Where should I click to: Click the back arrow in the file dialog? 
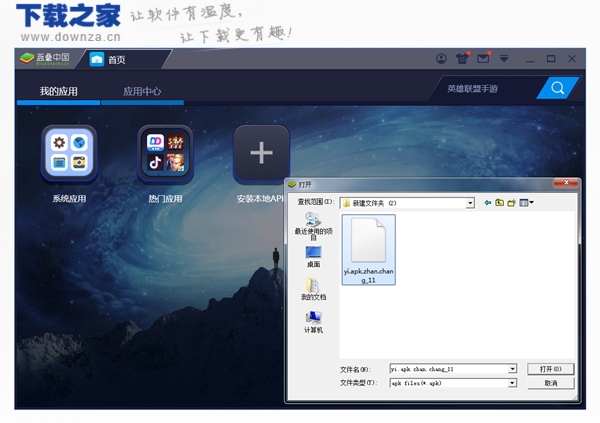[488, 203]
